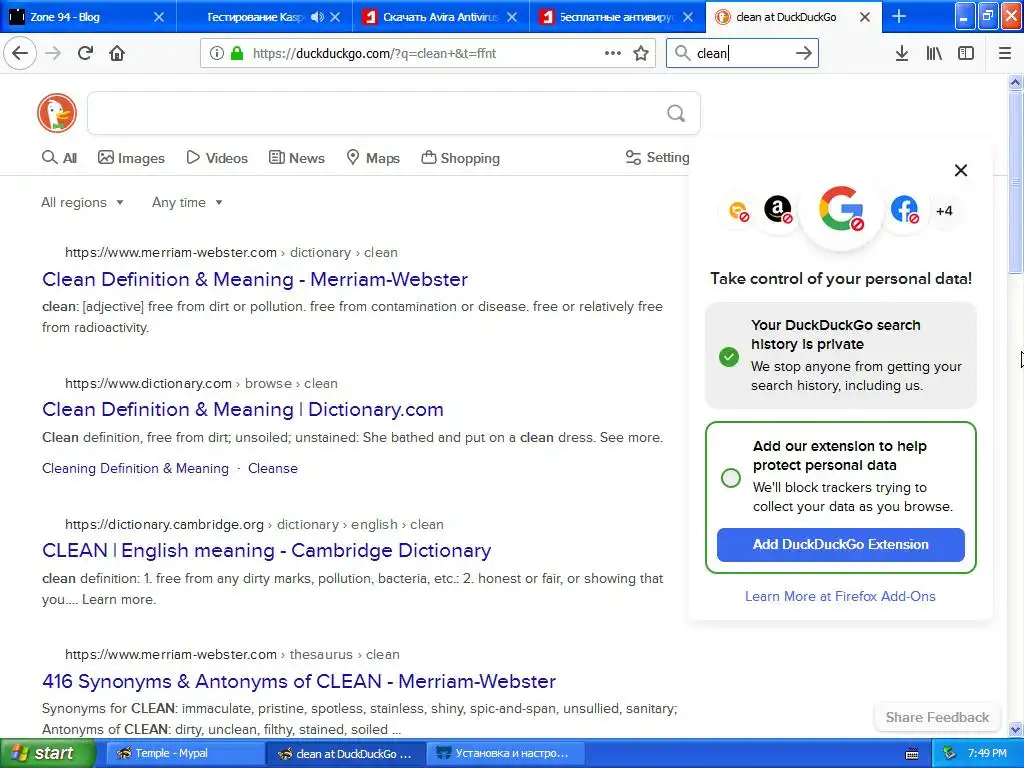
Task: Reload the current page
Action: [85, 53]
